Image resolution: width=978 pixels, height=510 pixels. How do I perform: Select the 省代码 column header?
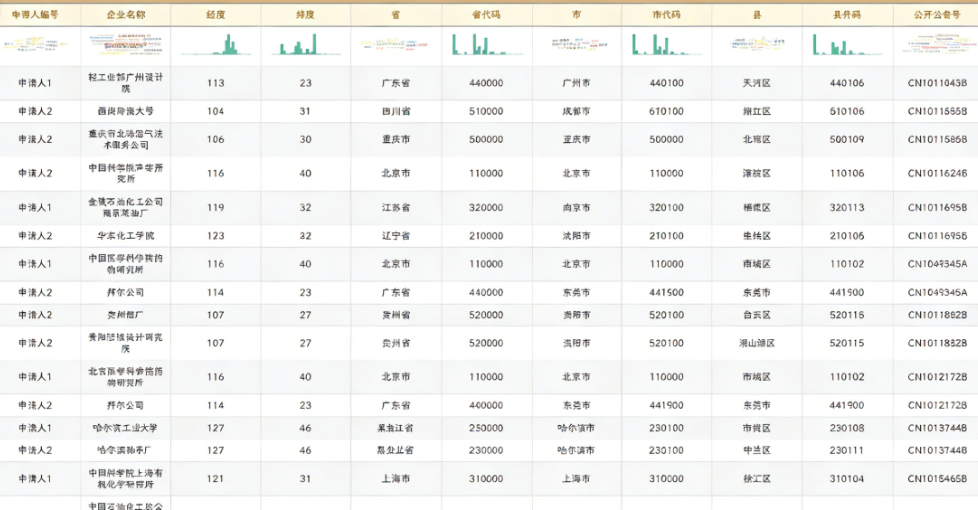click(x=486, y=15)
